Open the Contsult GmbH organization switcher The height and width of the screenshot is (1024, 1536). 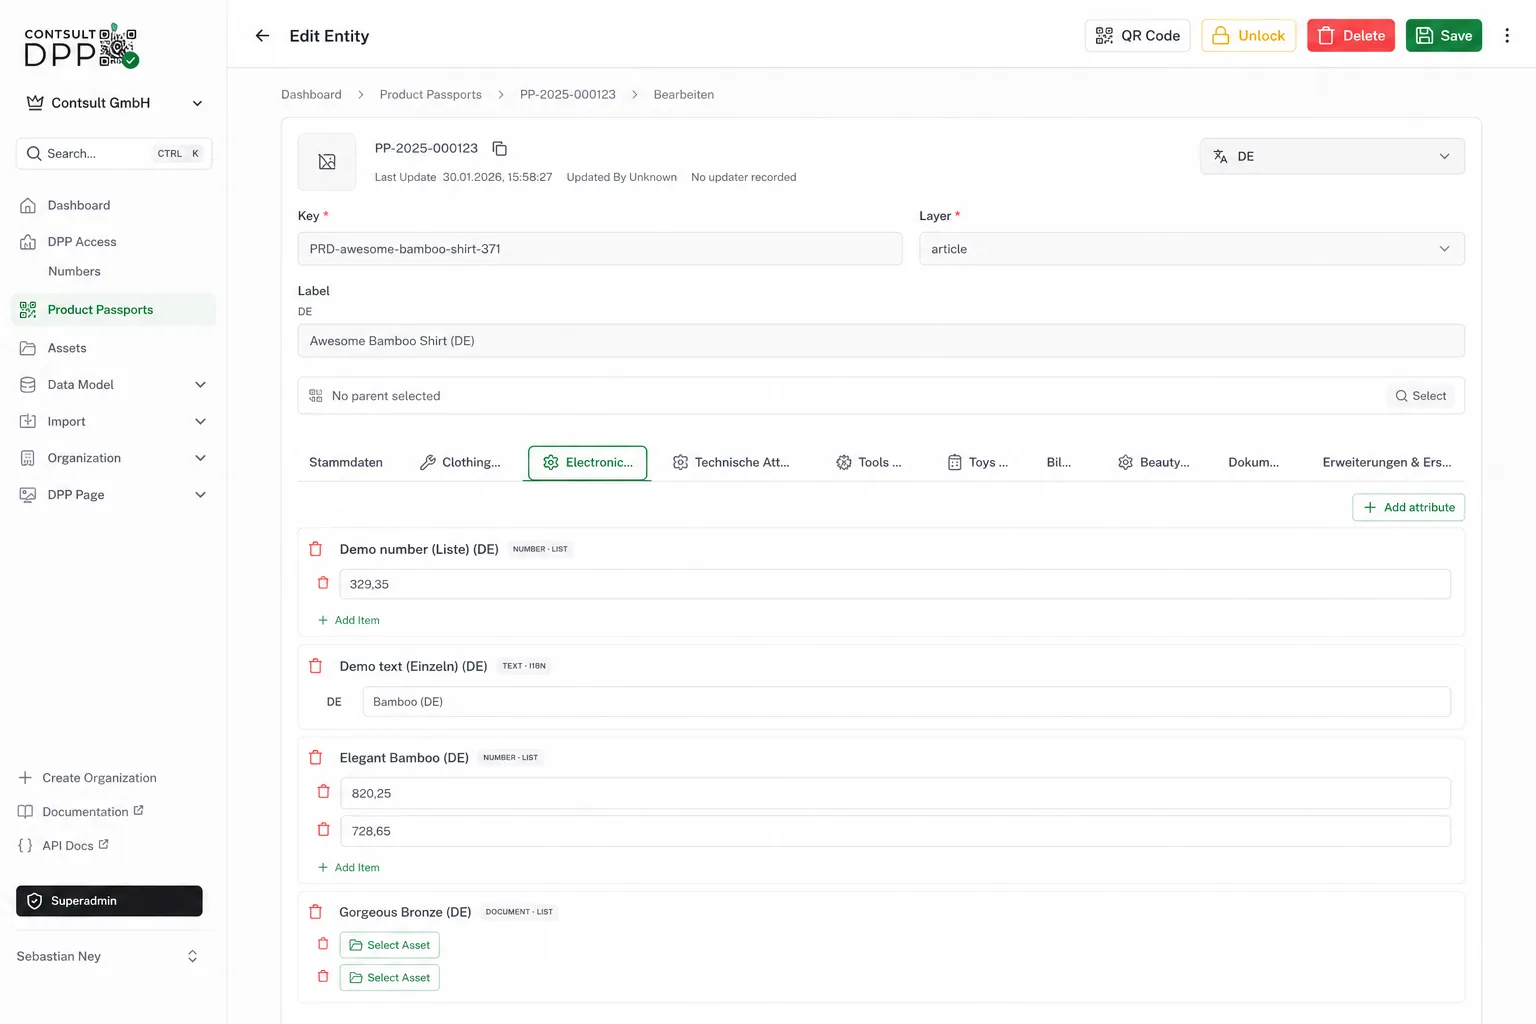point(114,103)
